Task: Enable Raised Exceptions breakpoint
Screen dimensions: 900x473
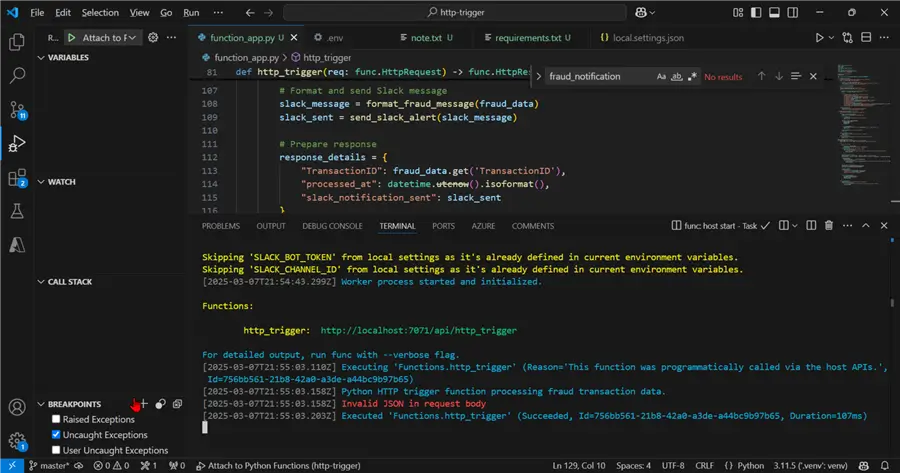Action: pos(56,419)
